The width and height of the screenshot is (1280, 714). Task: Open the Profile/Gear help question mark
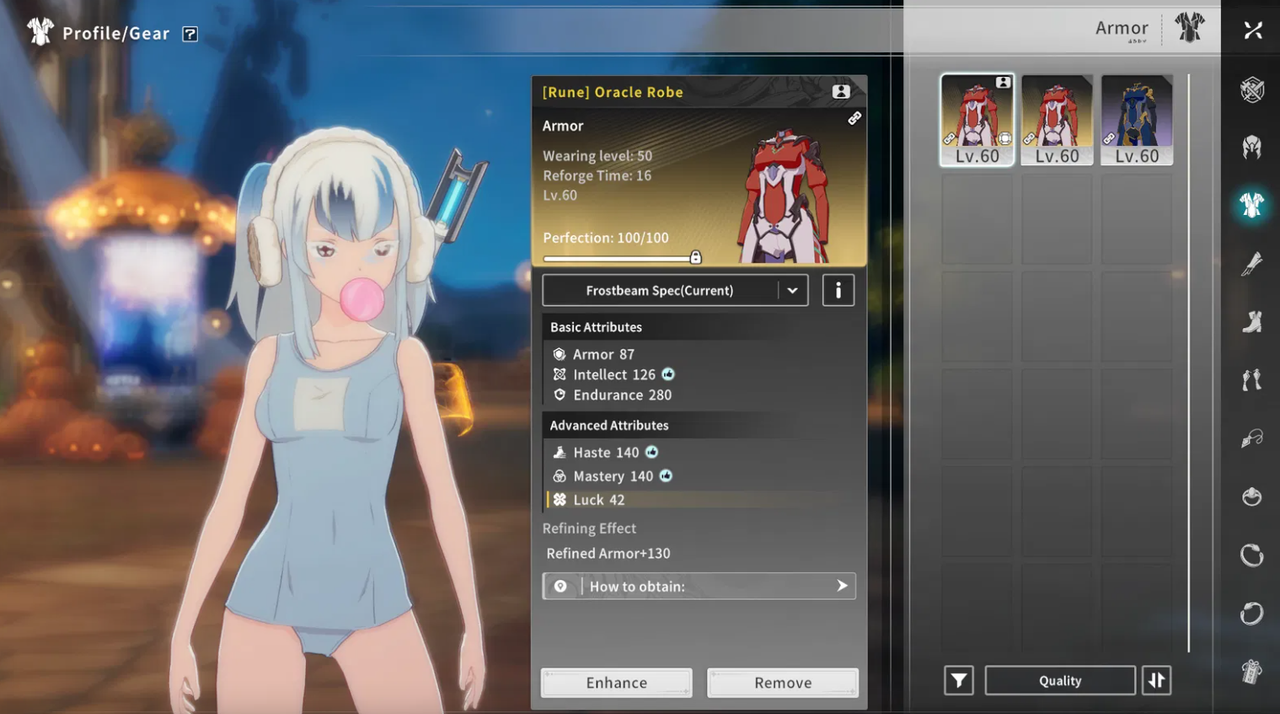[x=190, y=34]
